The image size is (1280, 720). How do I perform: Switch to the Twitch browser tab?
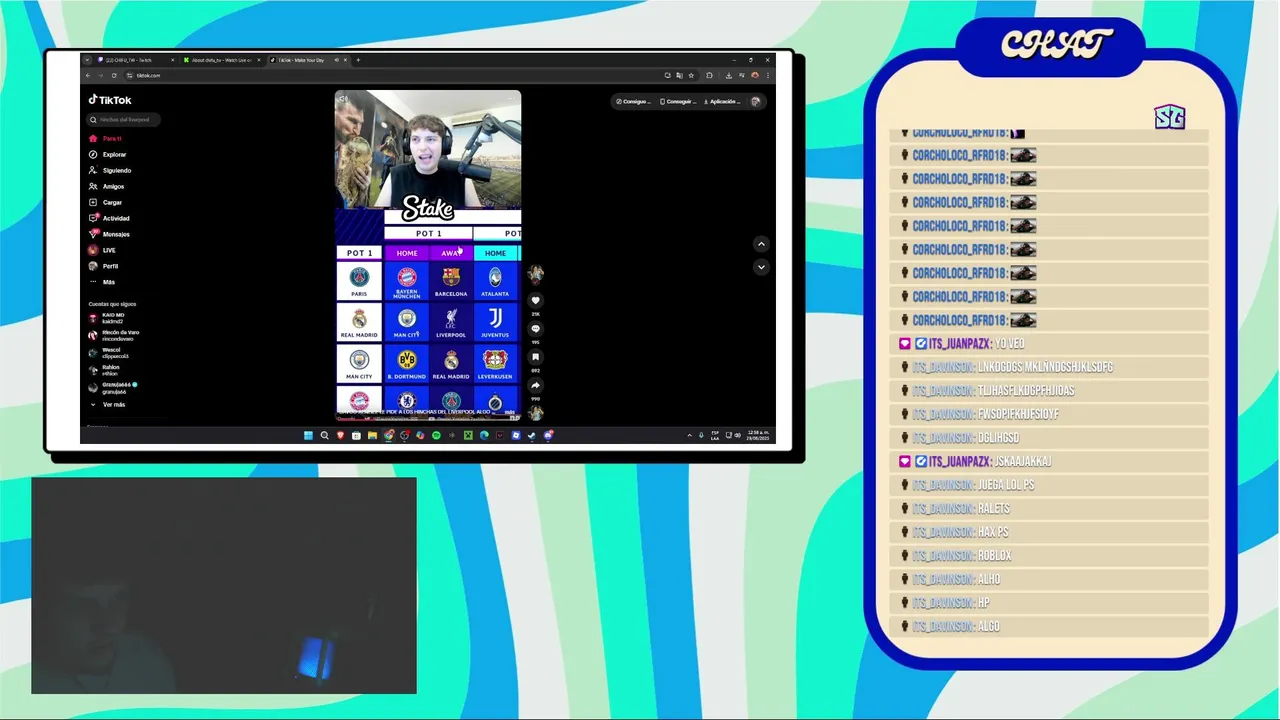click(134, 60)
